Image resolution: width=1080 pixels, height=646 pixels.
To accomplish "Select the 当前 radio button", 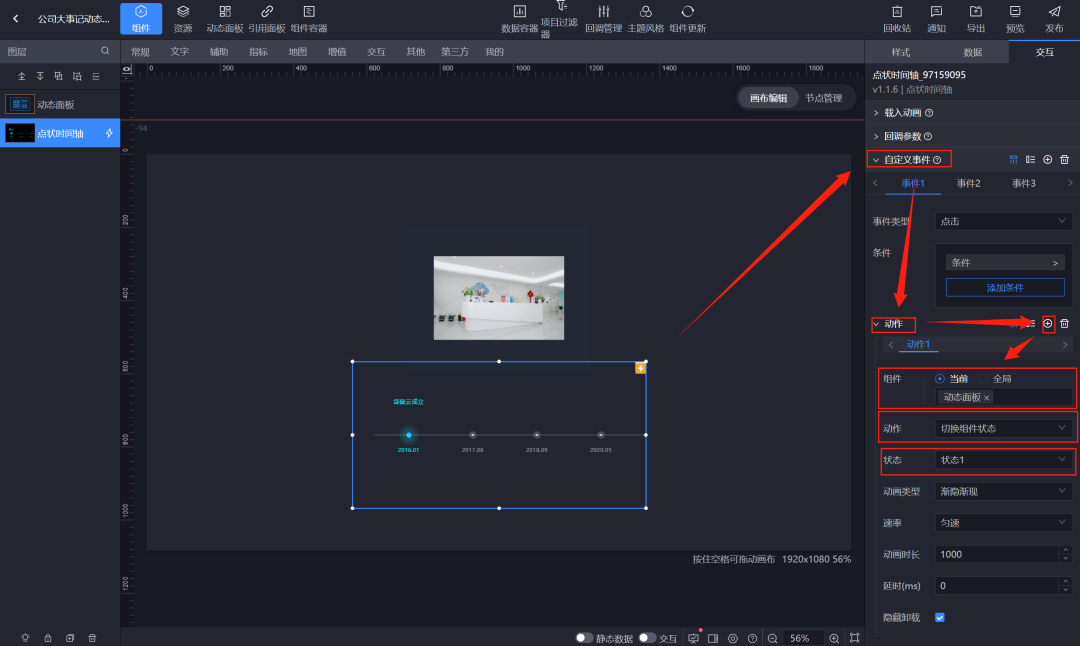I will click(939, 379).
